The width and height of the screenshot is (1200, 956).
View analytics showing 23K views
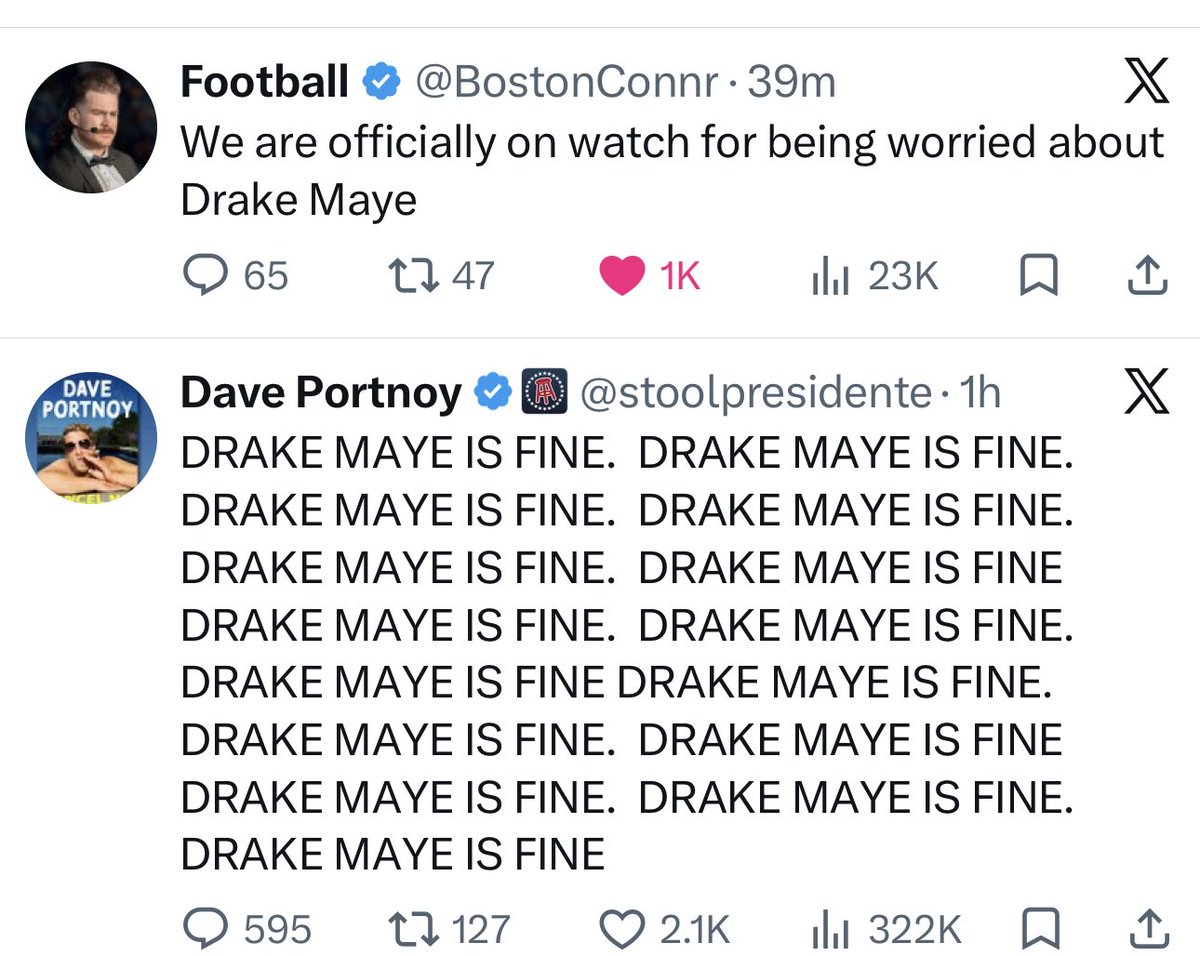coord(874,276)
